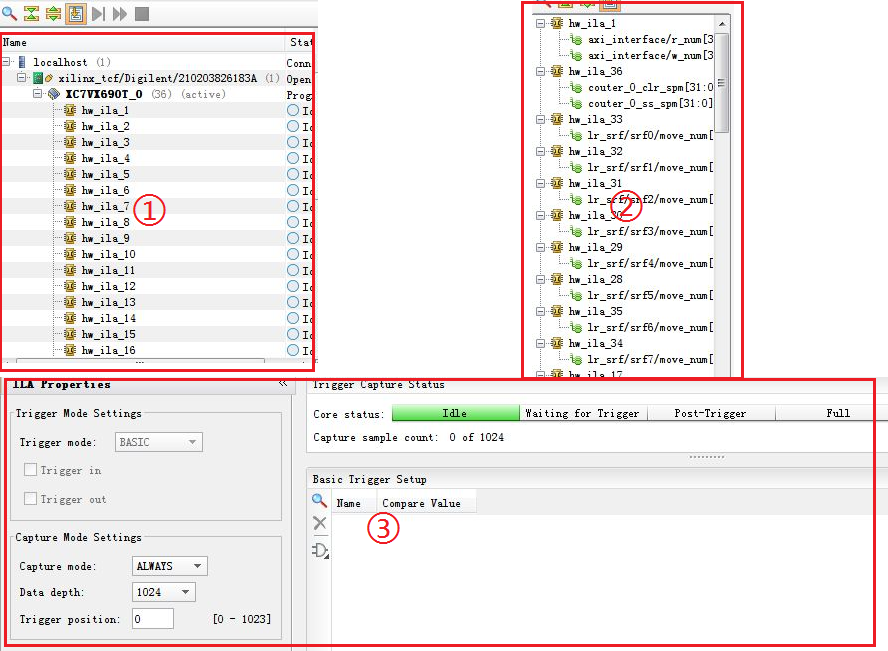Select the hw_ila_16 core row
Screen dimensions: 888x651
[x=108, y=350]
